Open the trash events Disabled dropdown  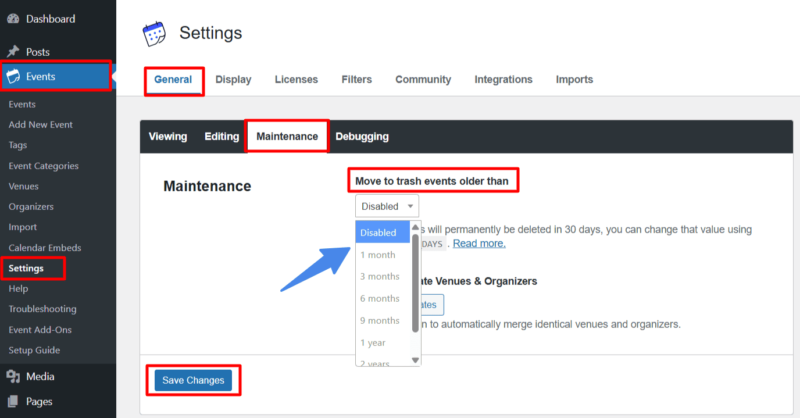click(387, 206)
